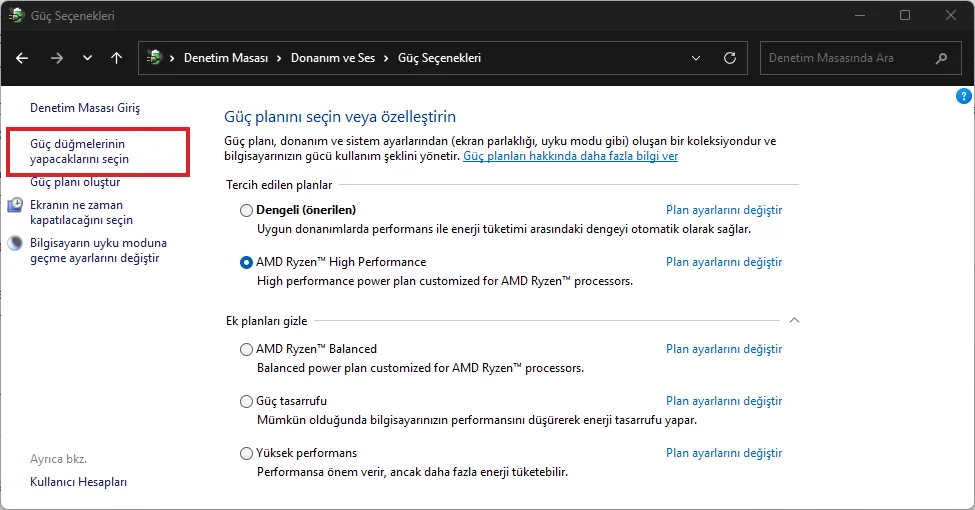The width and height of the screenshot is (975, 510).
Task: Open Kullanıcı Hesapları link
Action: pyautogui.click(x=78, y=482)
